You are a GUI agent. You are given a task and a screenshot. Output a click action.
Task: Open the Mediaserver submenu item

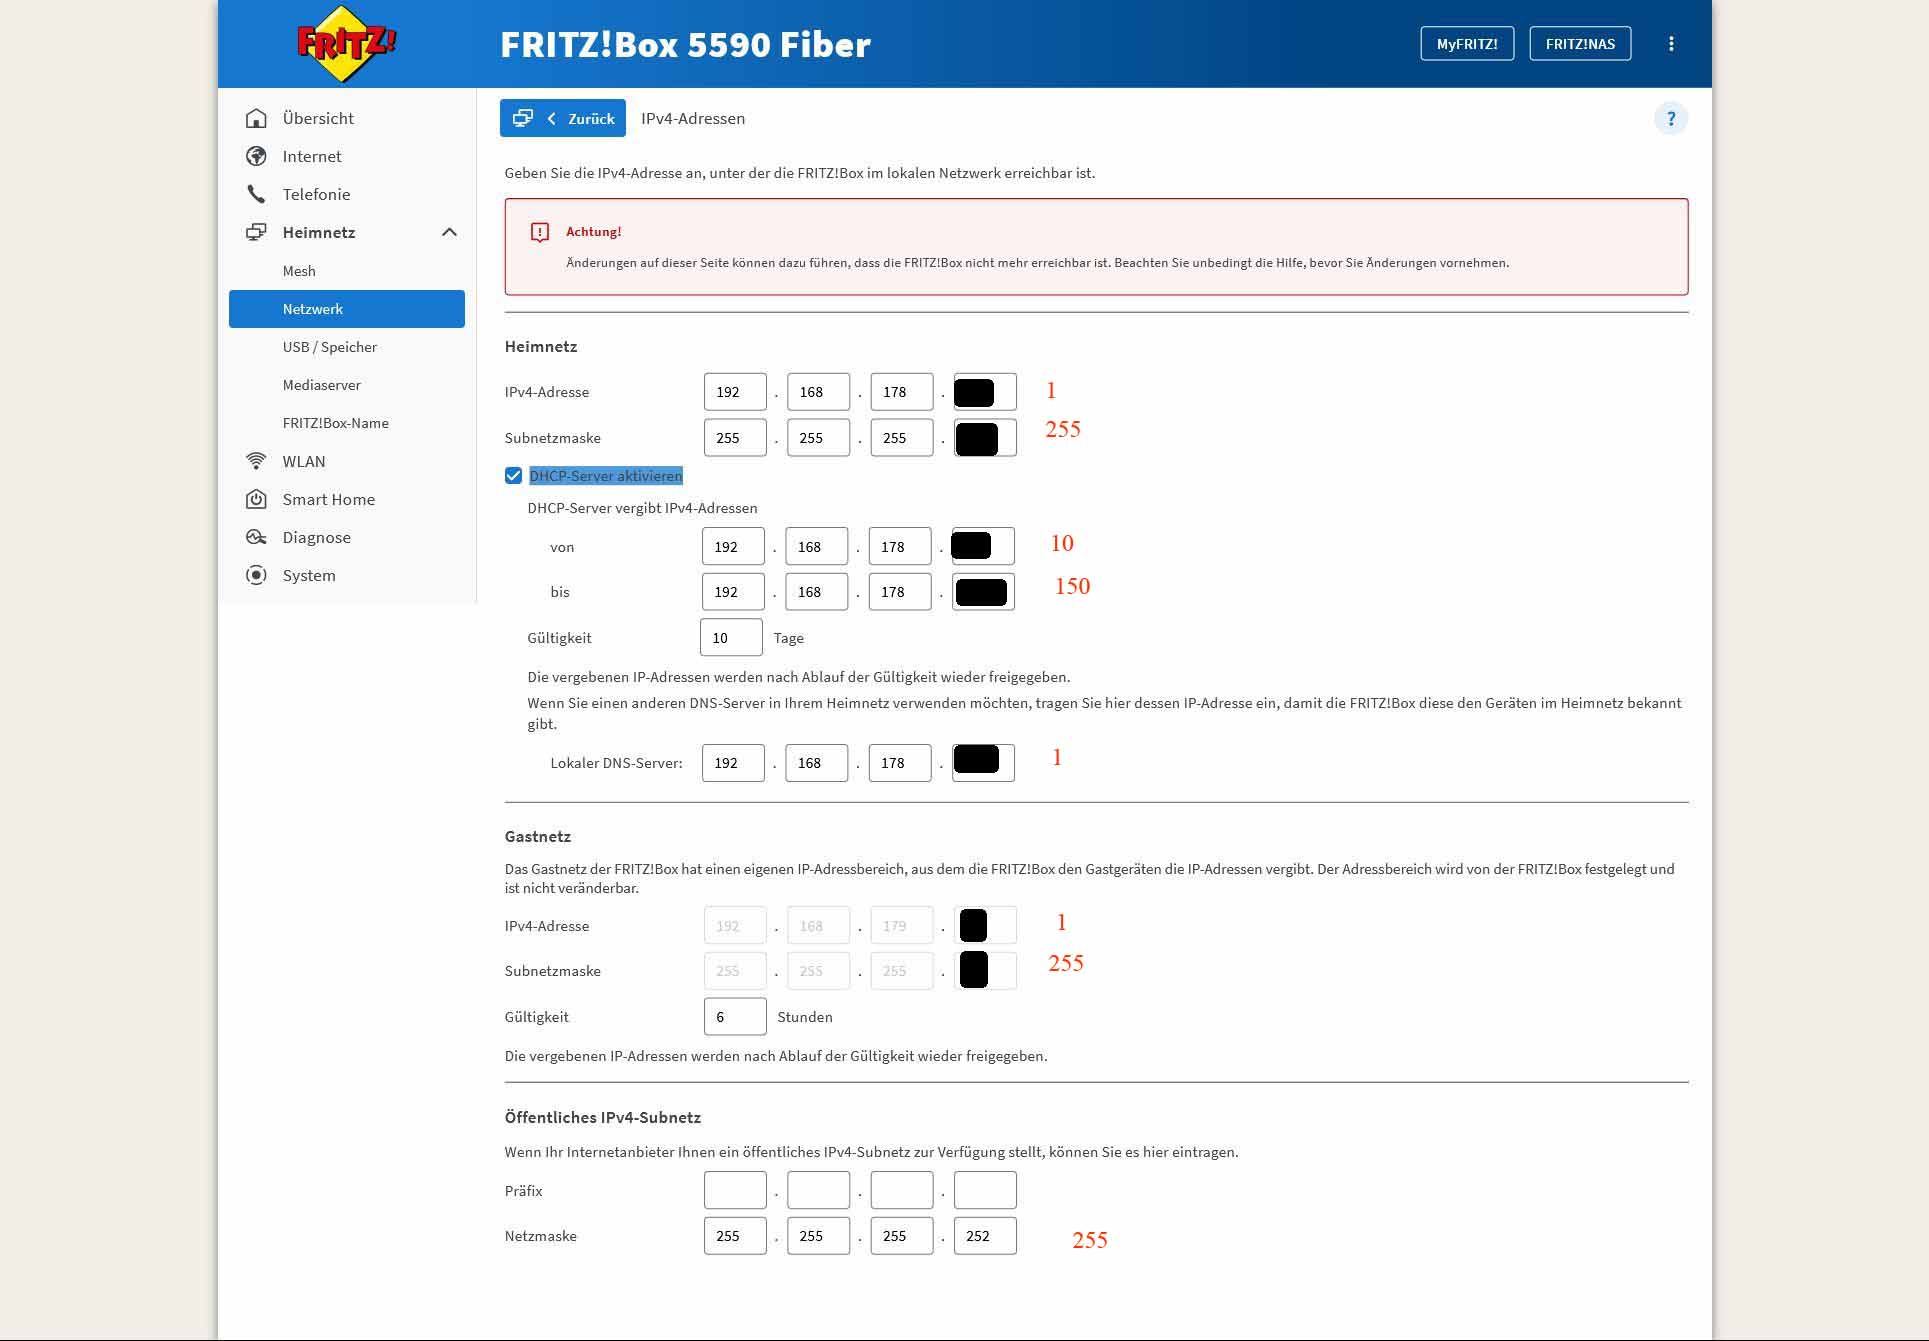(321, 385)
